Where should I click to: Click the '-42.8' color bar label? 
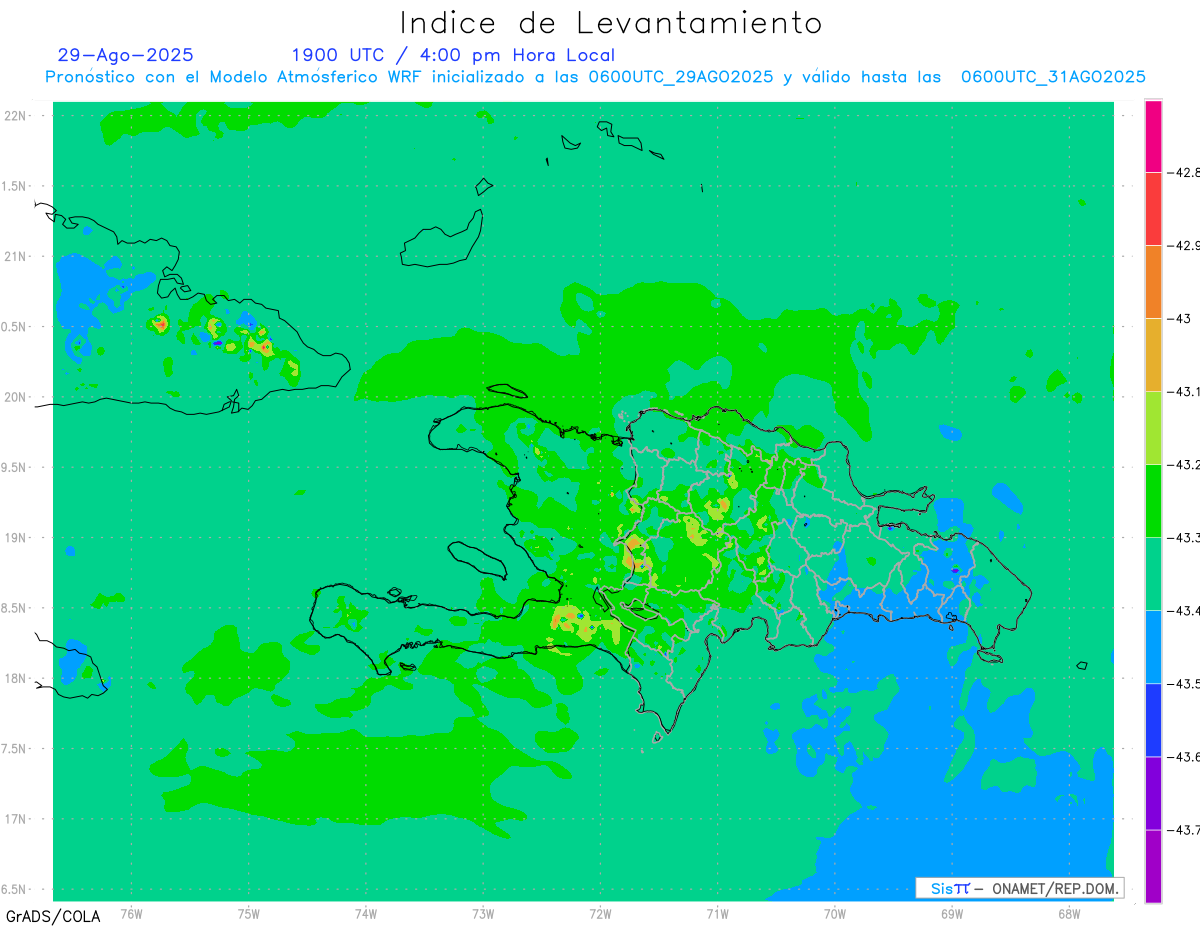(x=1184, y=172)
